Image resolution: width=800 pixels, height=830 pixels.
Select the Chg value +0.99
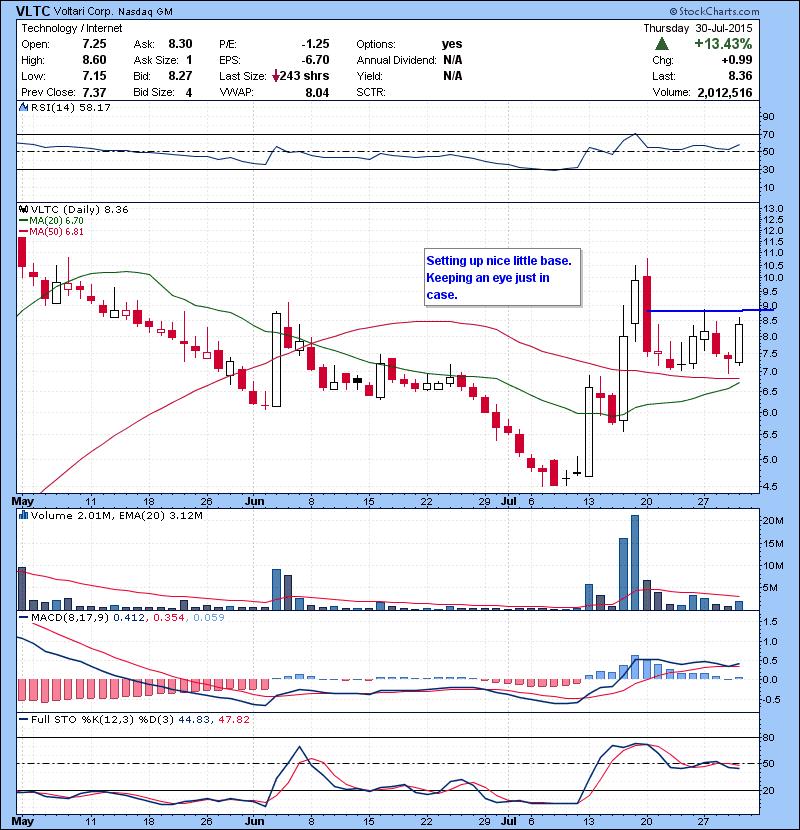[737, 60]
